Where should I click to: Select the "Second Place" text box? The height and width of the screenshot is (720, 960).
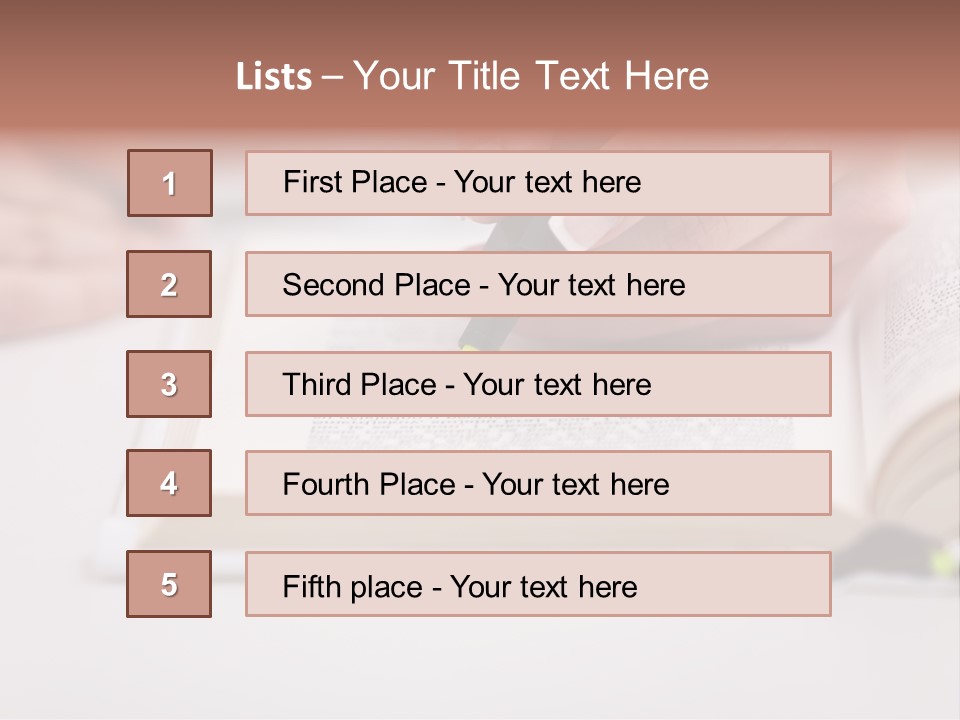coord(538,284)
